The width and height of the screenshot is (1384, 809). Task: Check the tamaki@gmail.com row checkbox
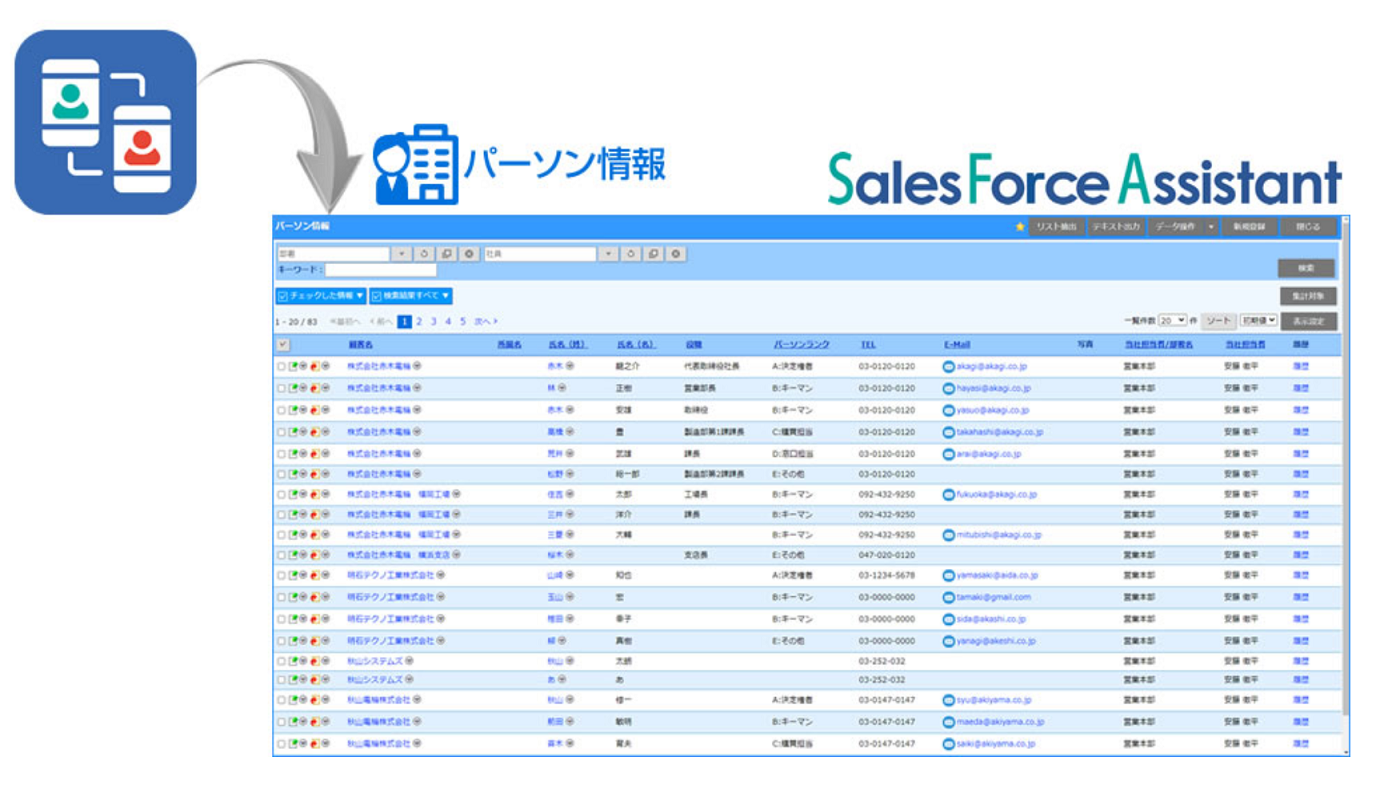click(282, 597)
